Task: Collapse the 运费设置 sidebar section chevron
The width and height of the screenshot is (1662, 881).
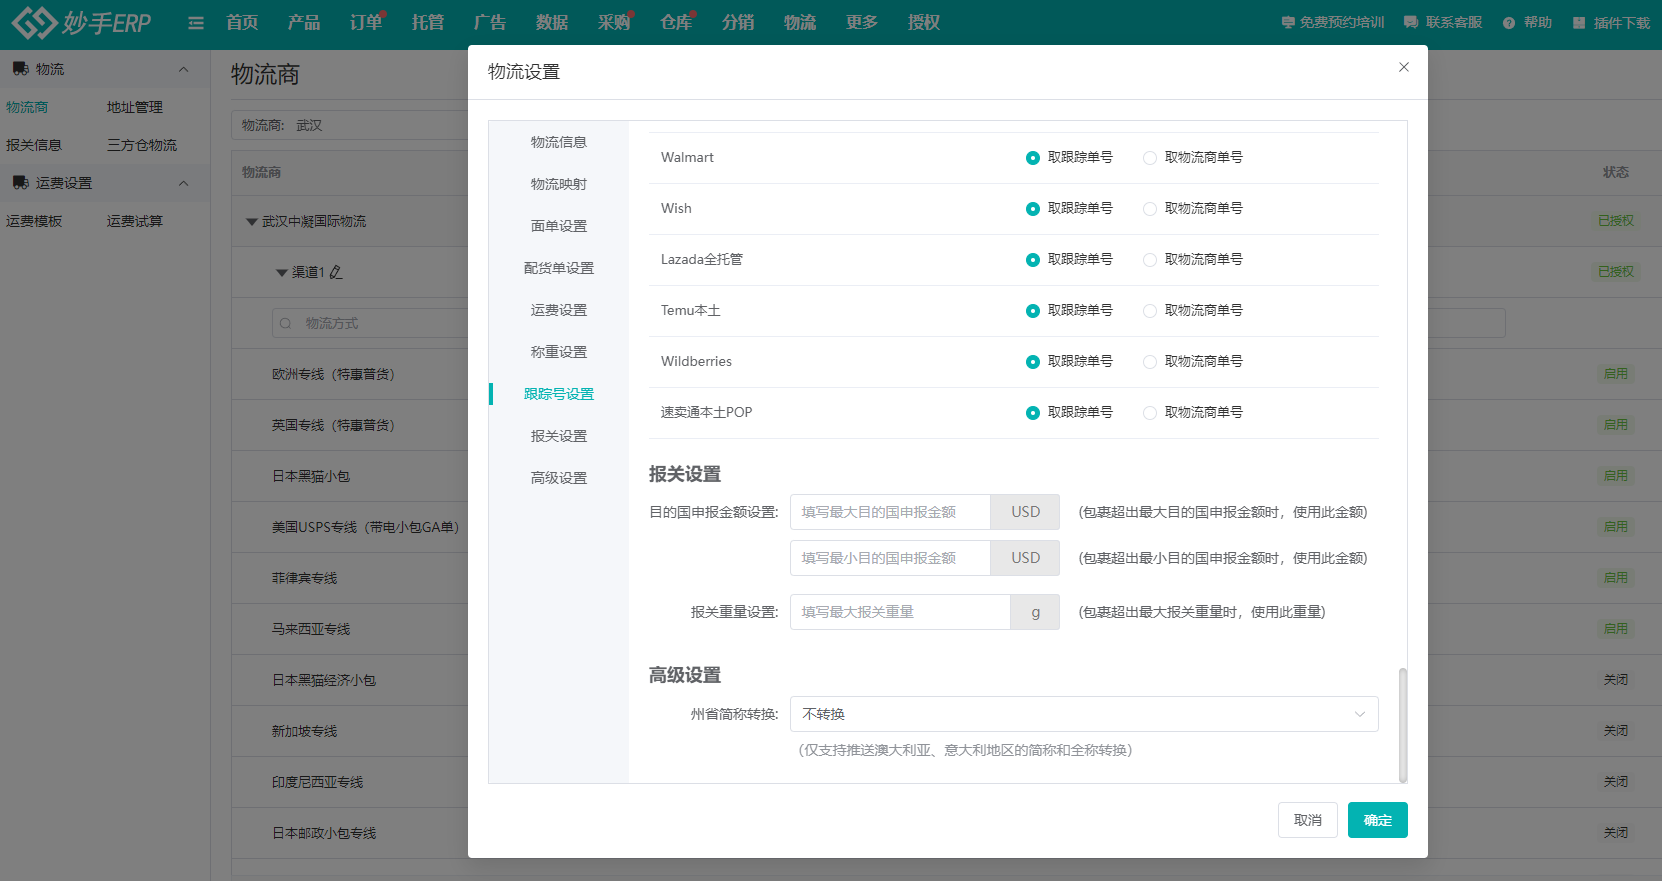Action: point(183,183)
